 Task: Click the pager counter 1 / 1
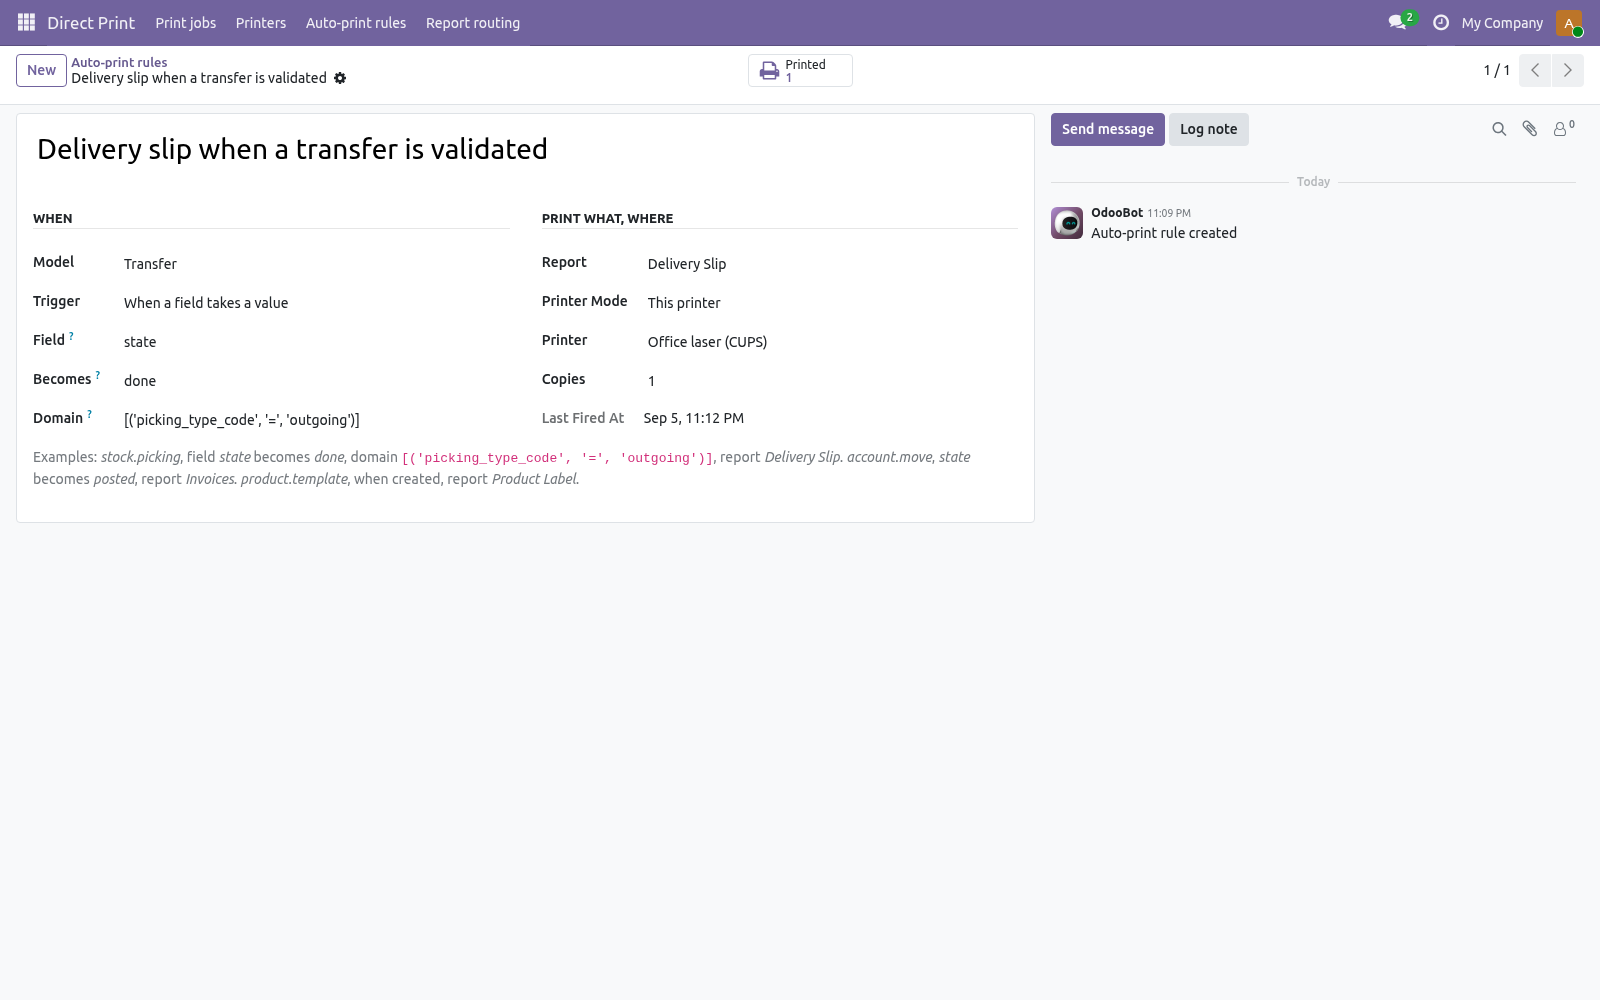point(1496,70)
